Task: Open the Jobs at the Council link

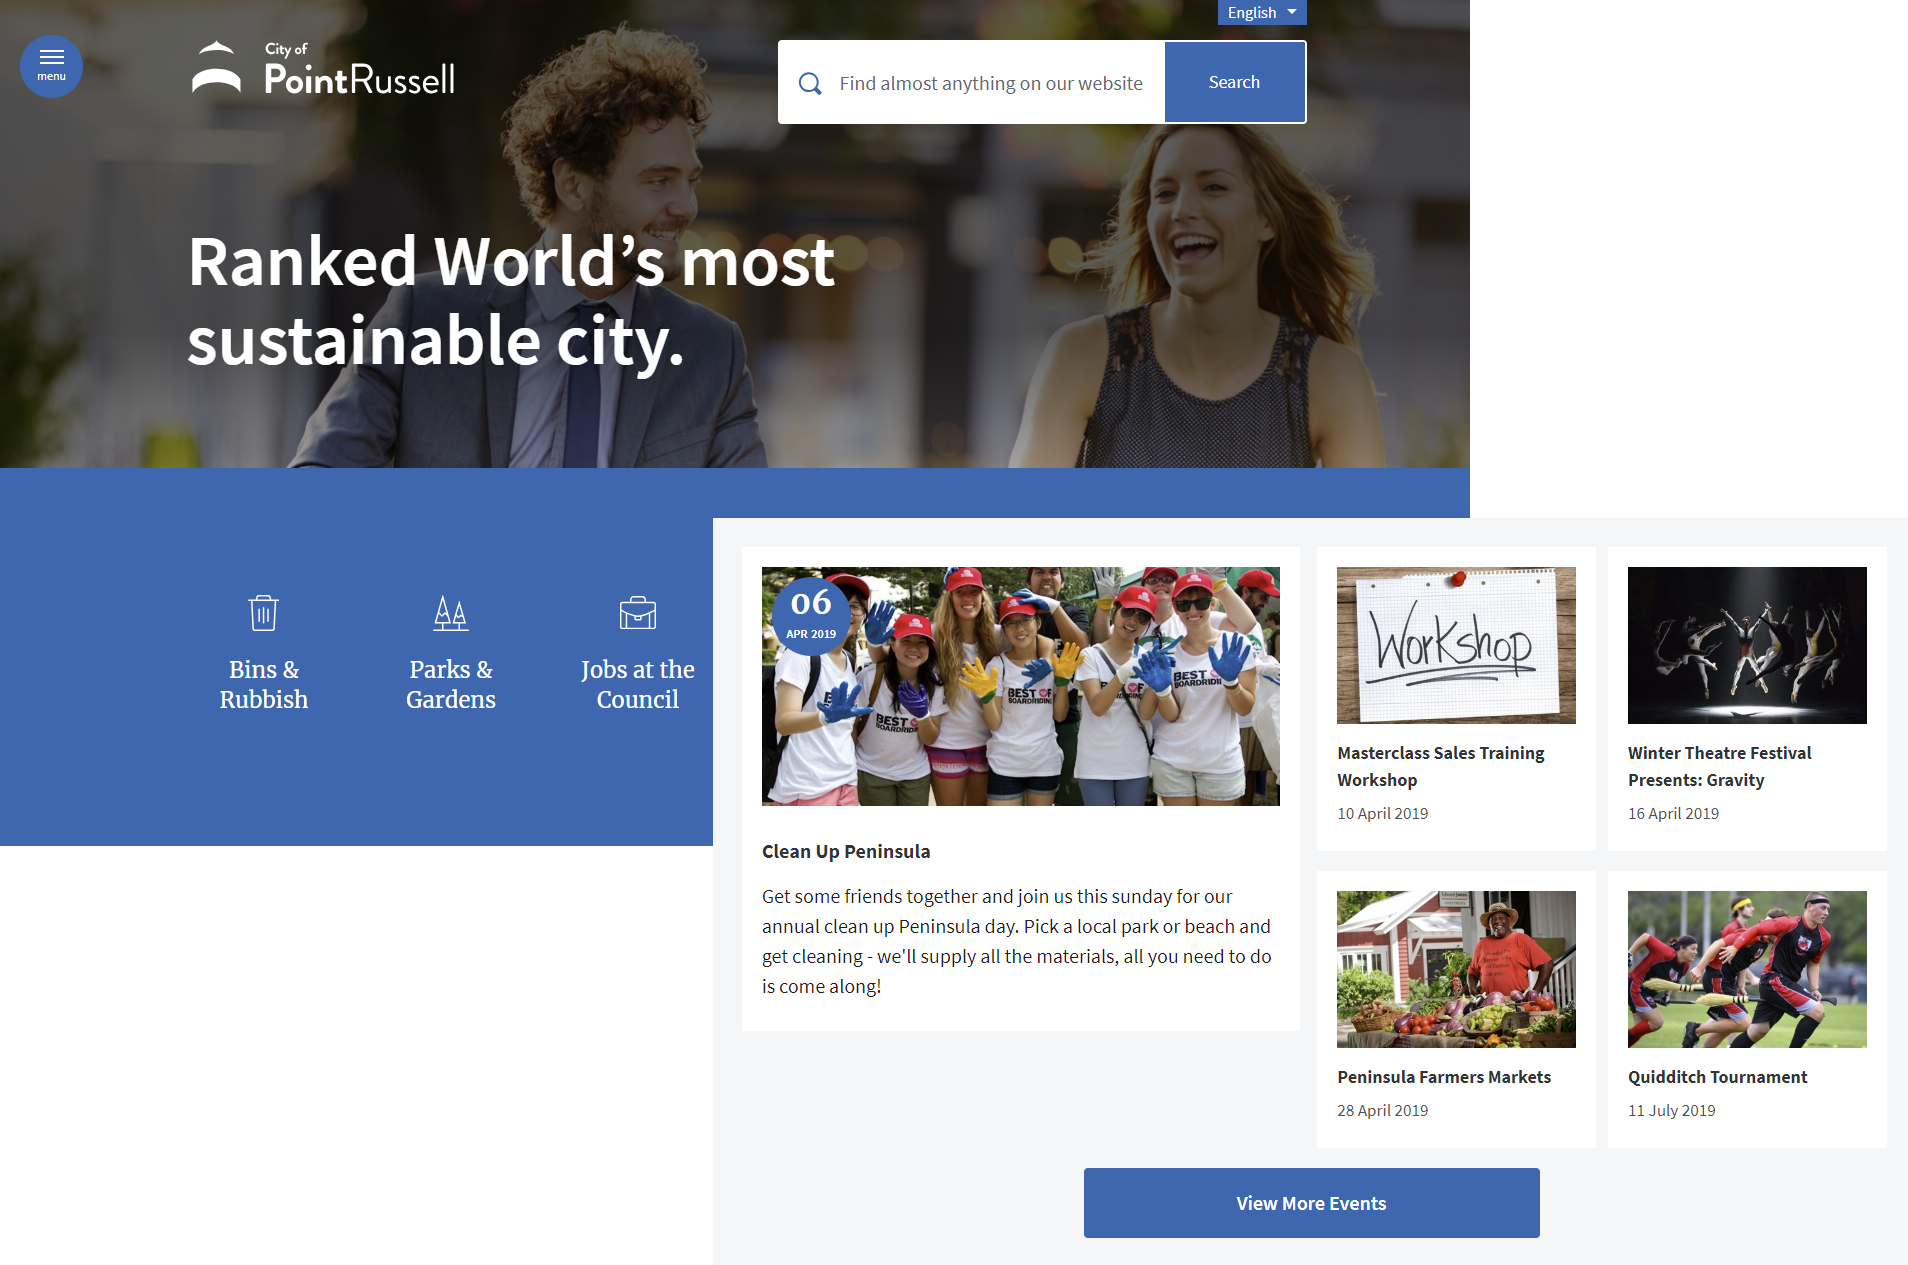Action: (637, 685)
